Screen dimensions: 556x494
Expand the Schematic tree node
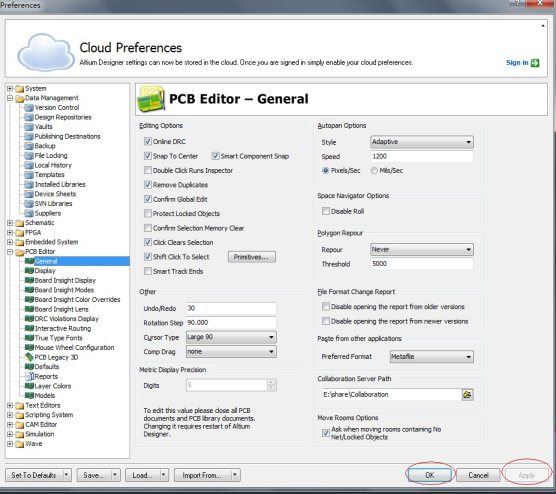[x=10, y=223]
